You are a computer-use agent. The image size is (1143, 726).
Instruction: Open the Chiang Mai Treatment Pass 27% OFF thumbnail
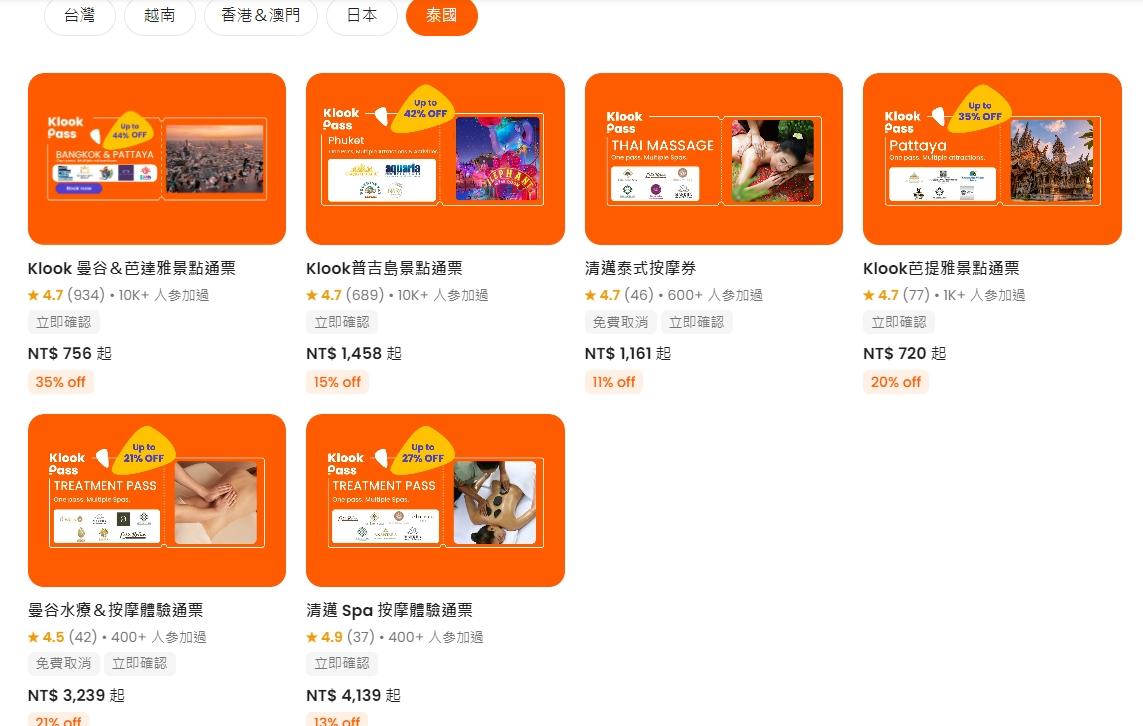tap(435, 500)
